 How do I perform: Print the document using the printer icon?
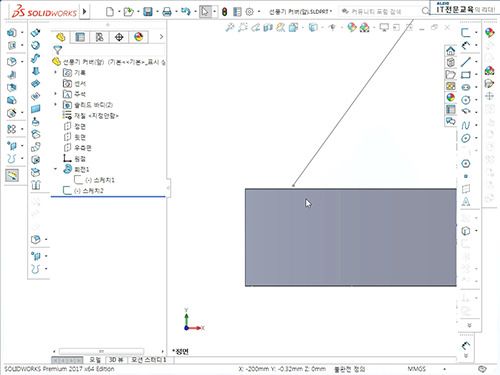click(x=167, y=12)
